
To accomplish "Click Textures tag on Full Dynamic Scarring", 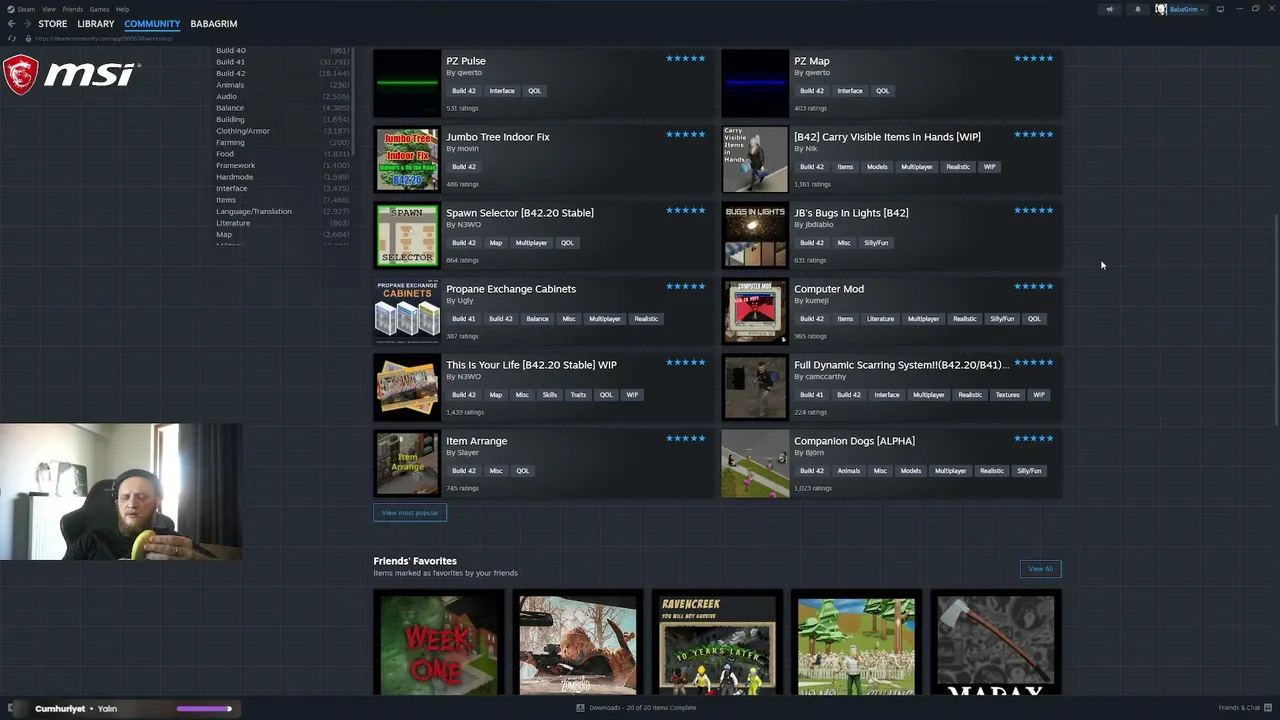I will pos(1007,395).
